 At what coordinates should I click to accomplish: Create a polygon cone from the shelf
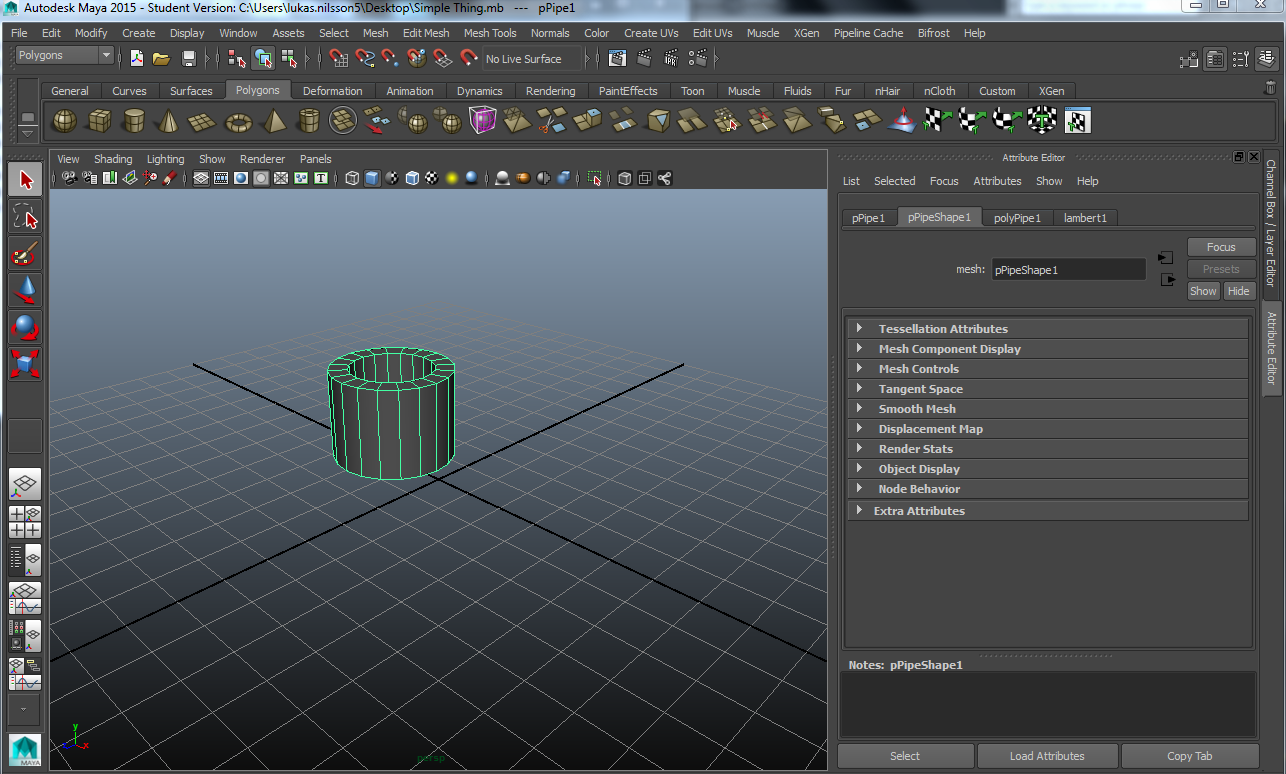click(167, 121)
